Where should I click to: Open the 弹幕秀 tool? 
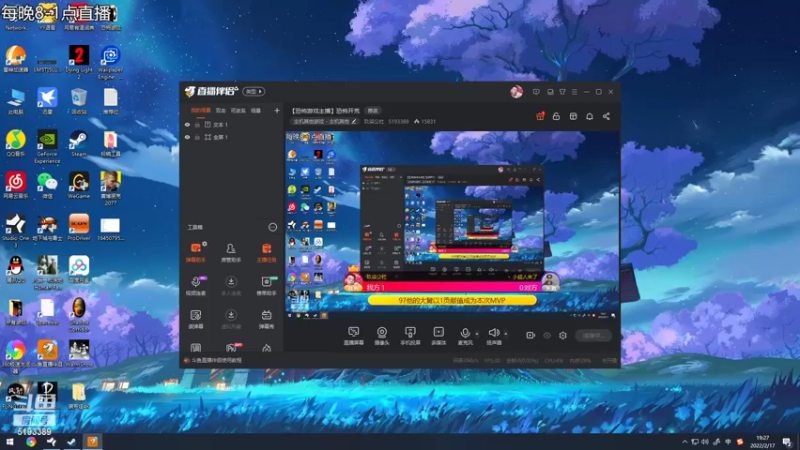[x=266, y=319]
